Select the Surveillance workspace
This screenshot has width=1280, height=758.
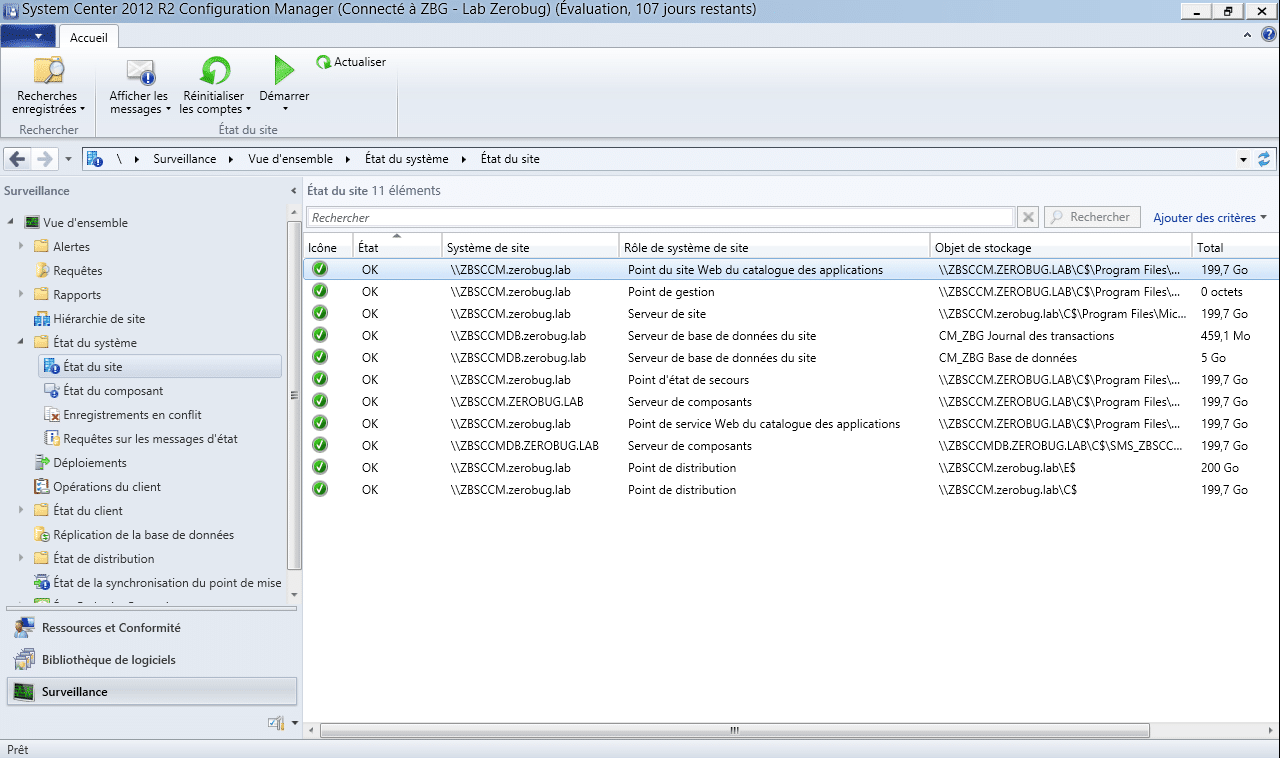coord(152,692)
